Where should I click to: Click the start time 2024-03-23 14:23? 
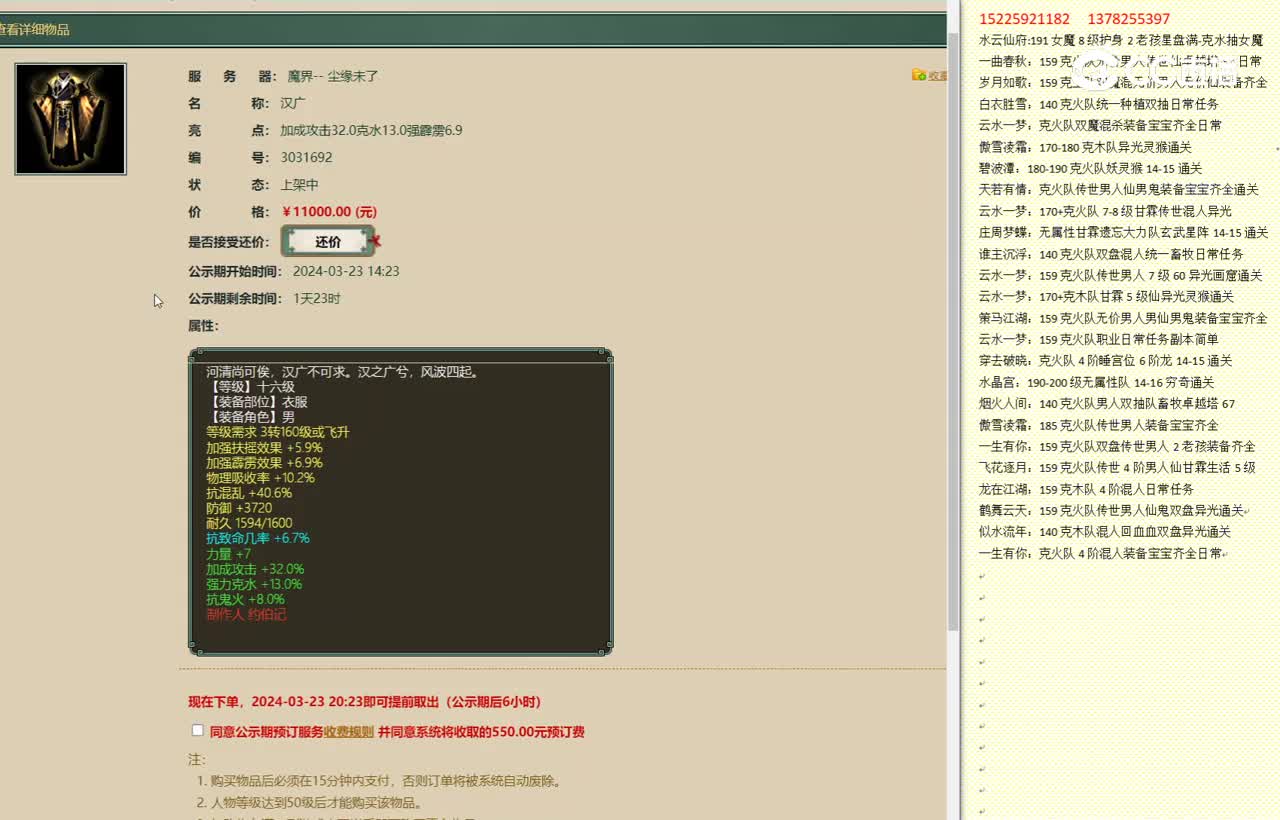pyautogui.click(x=346, y=271)
